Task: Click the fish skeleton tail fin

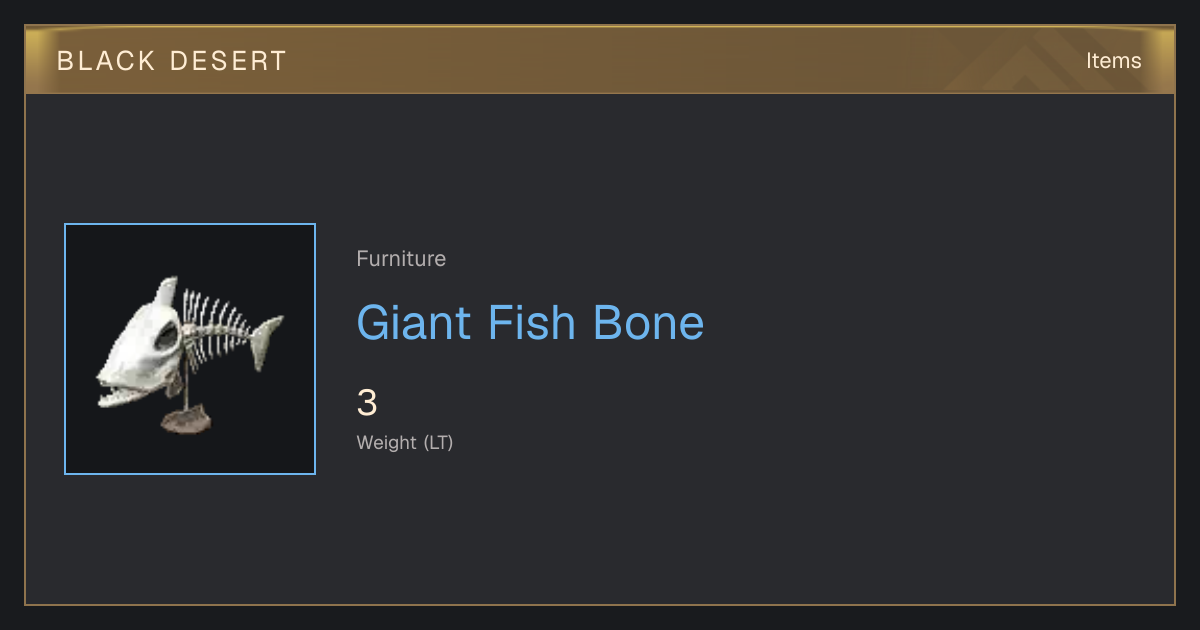Action: tap(265, 337)
